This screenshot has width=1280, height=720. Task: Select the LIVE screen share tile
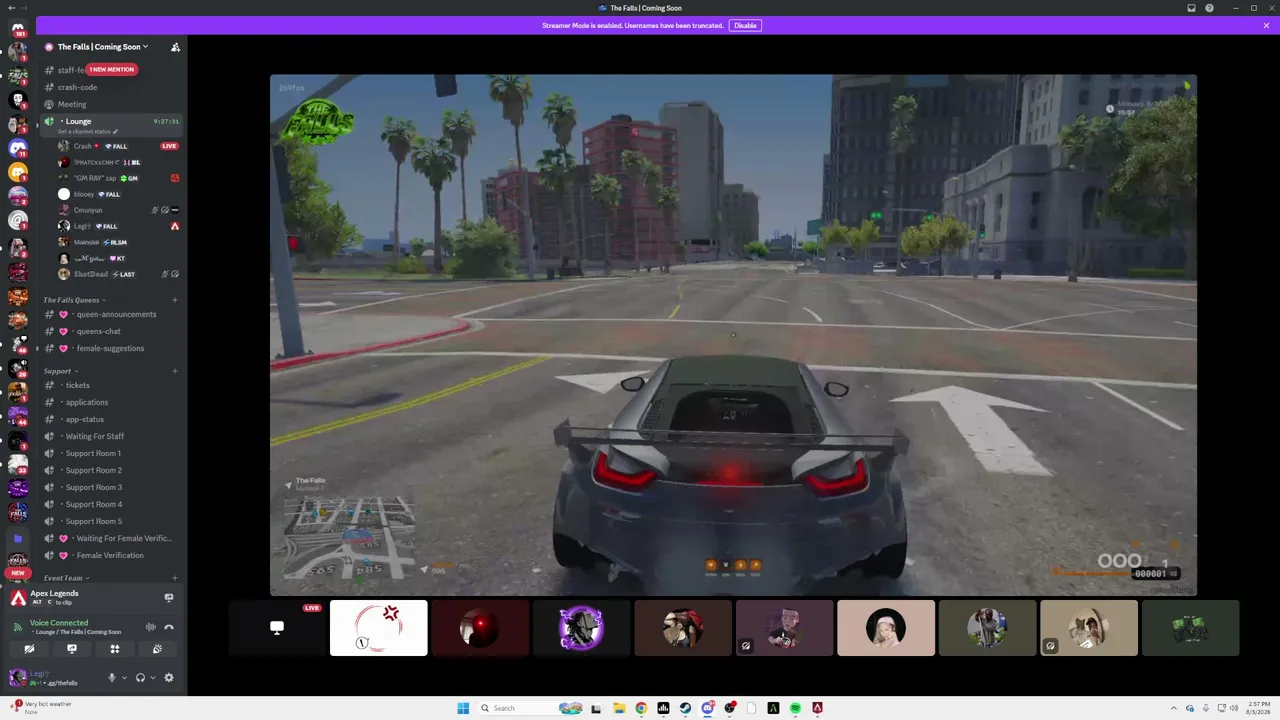pos(277,628)
